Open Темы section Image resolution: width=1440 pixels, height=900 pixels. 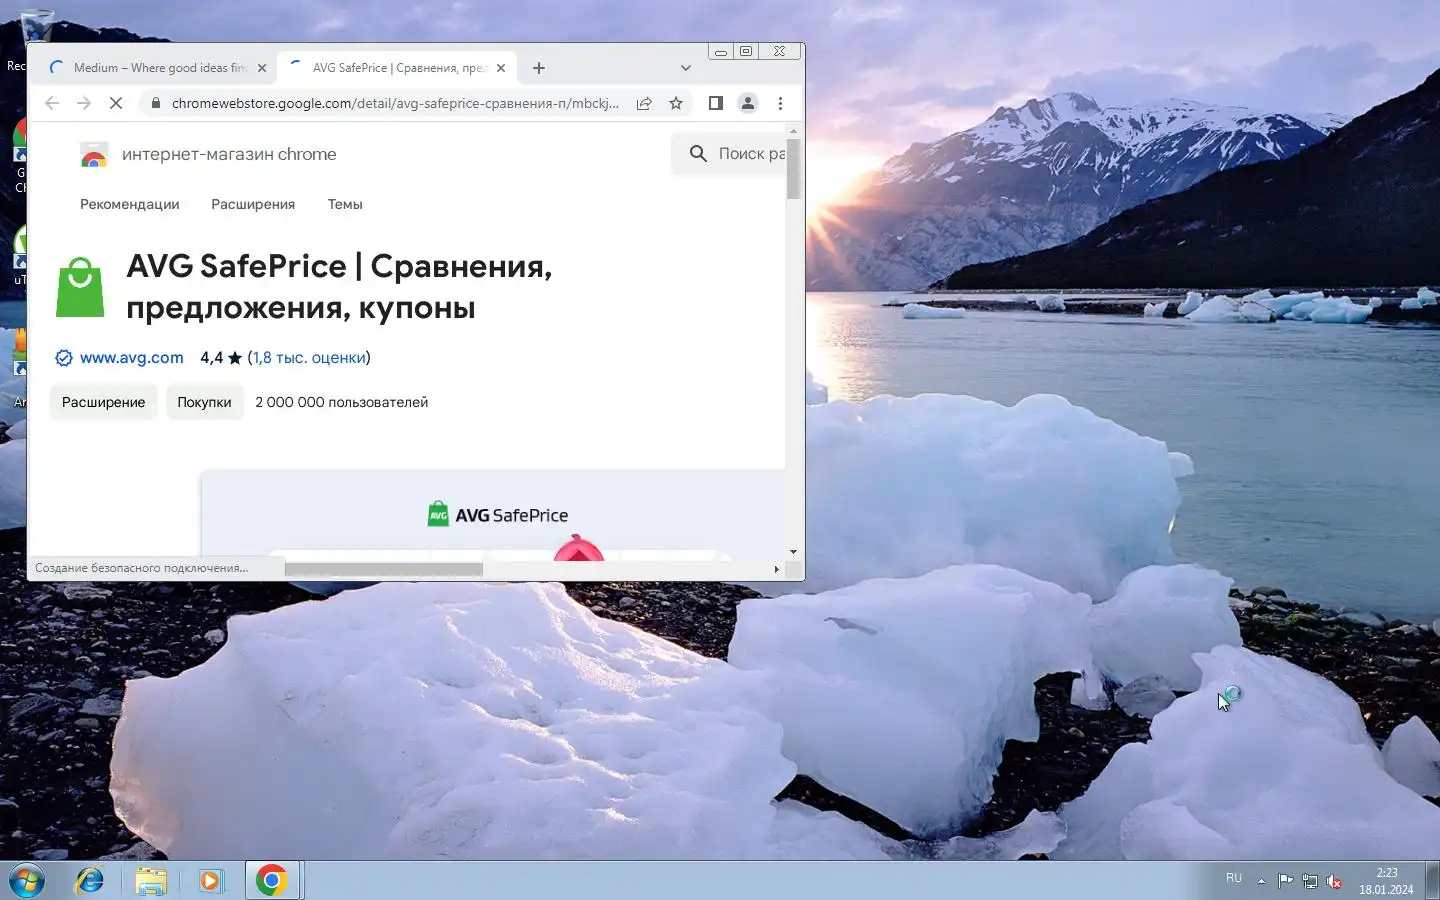[x=345, y=204]
